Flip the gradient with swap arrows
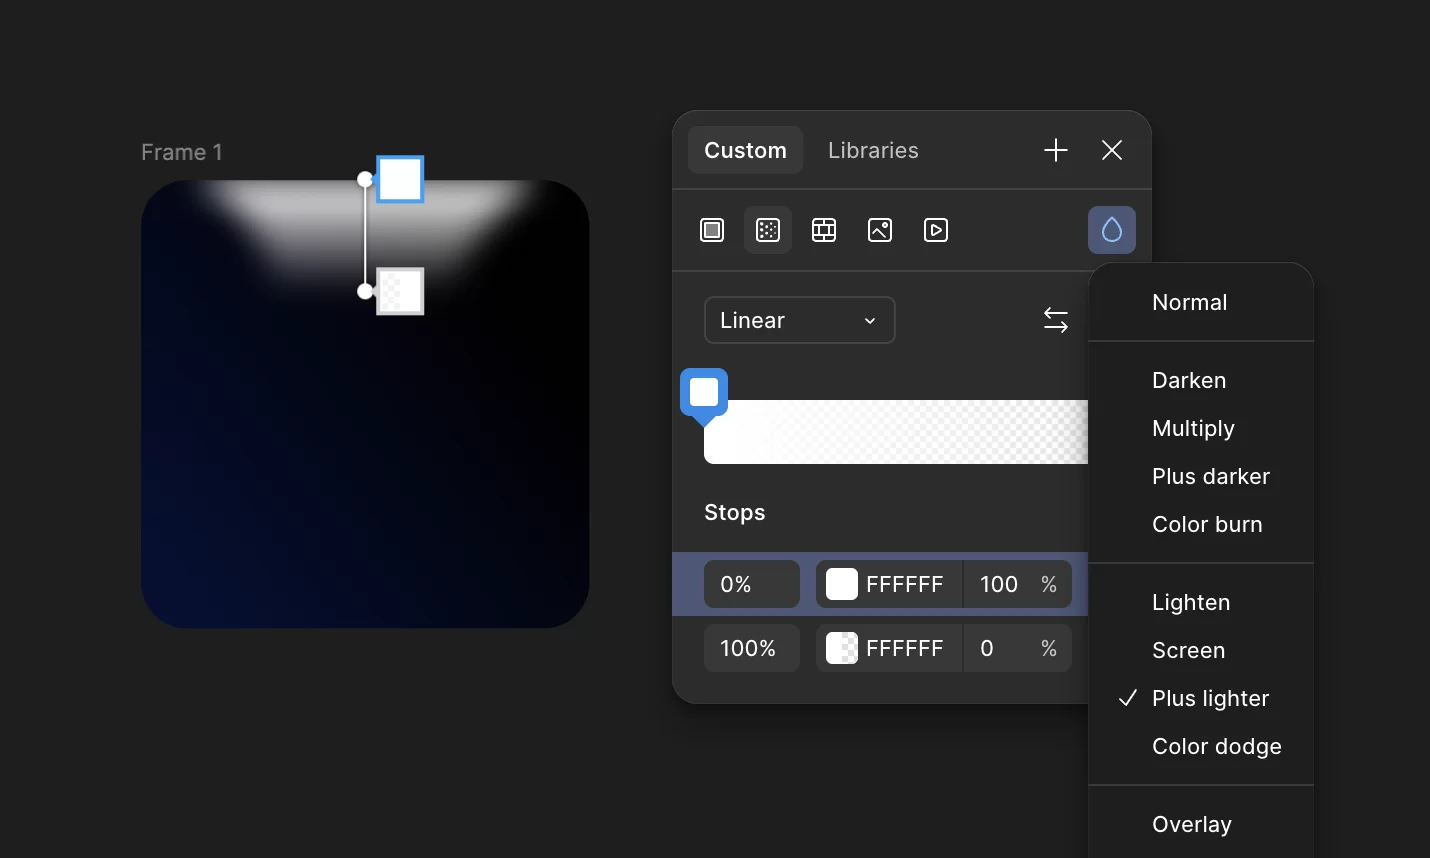The height and width of the screenshot is (858, 1430). pos(1056,320)
